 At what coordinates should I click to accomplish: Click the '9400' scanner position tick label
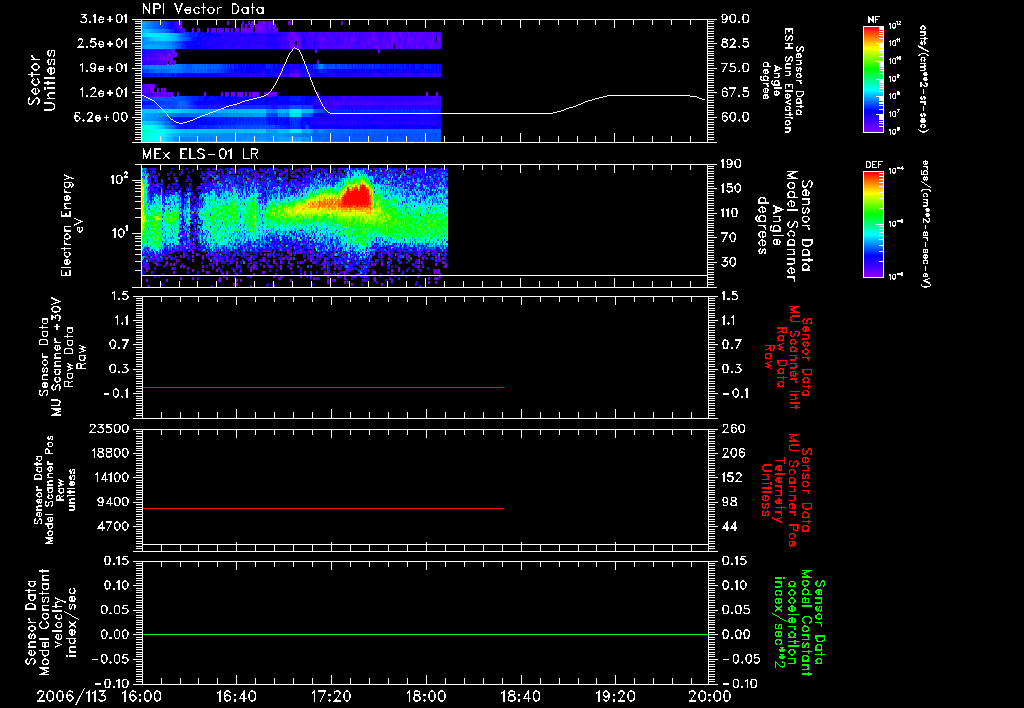pos(115,502)
